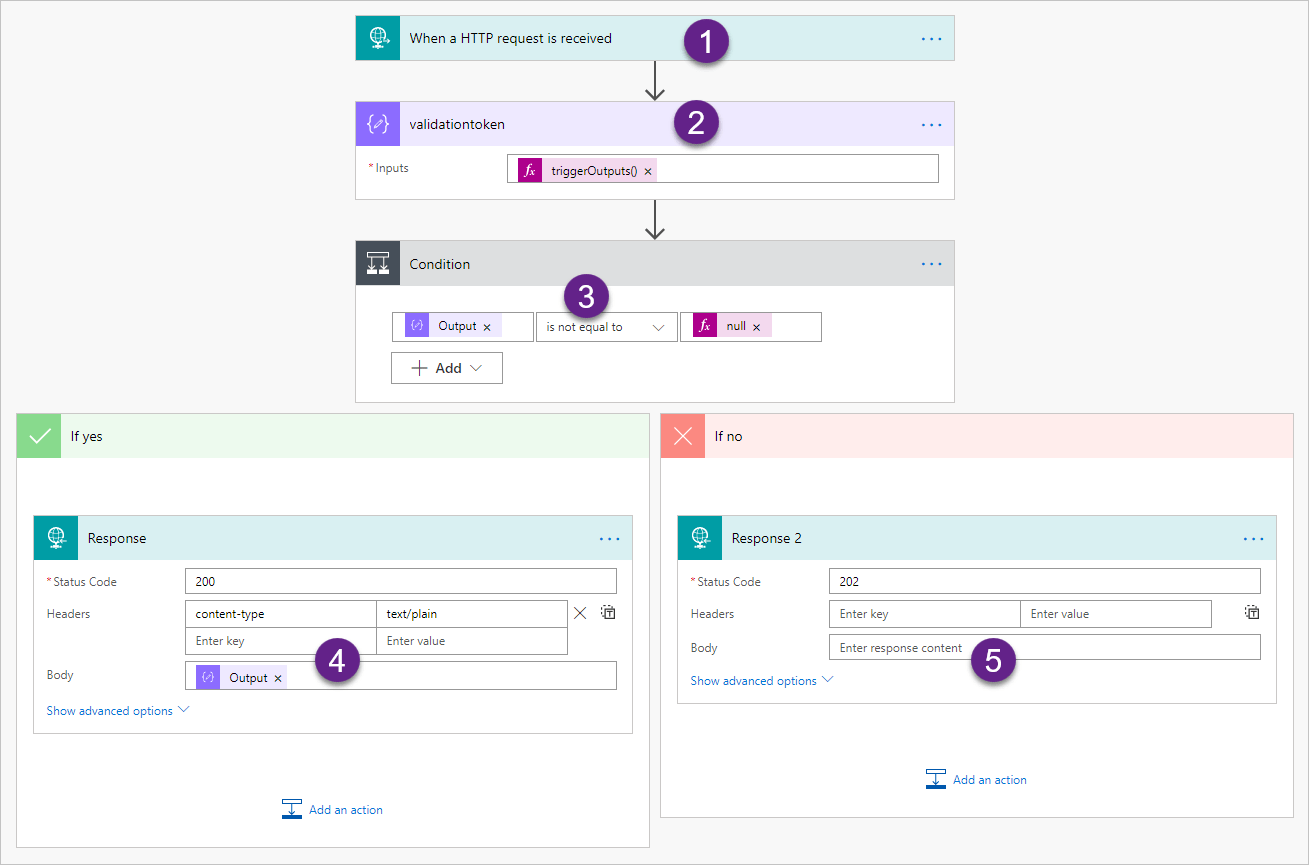Click the Enter response content field
This screenshot has width=1309, height=865.
tap(1044, 647)
